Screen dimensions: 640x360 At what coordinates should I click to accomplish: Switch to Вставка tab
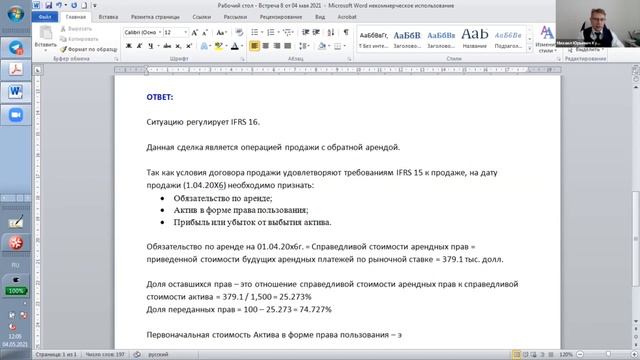pyautogui.click(x=108, y=17)
